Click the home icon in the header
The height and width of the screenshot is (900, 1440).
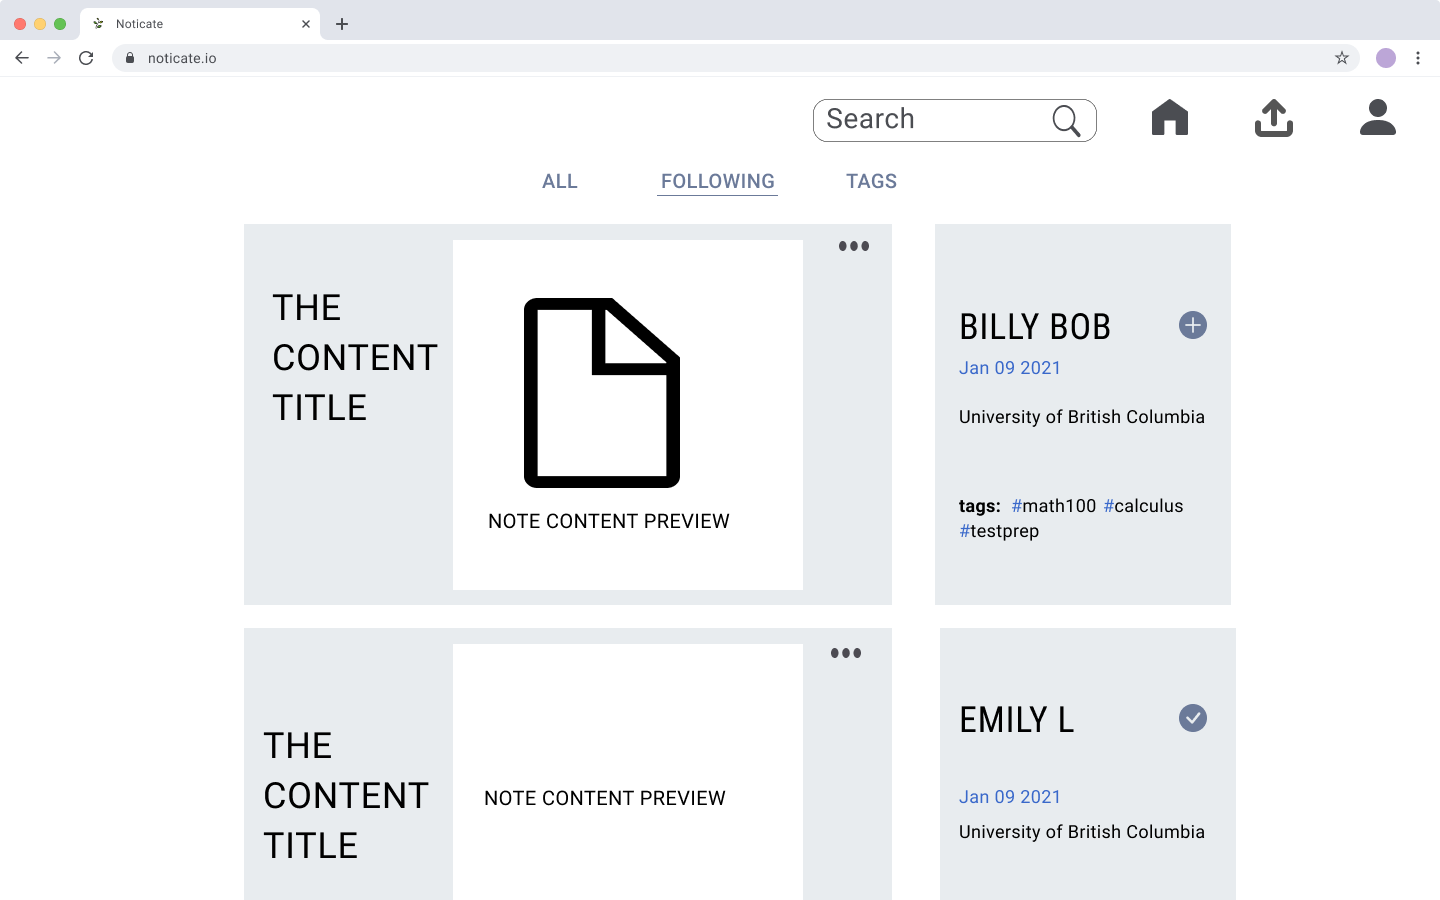tap(1169, 117)
